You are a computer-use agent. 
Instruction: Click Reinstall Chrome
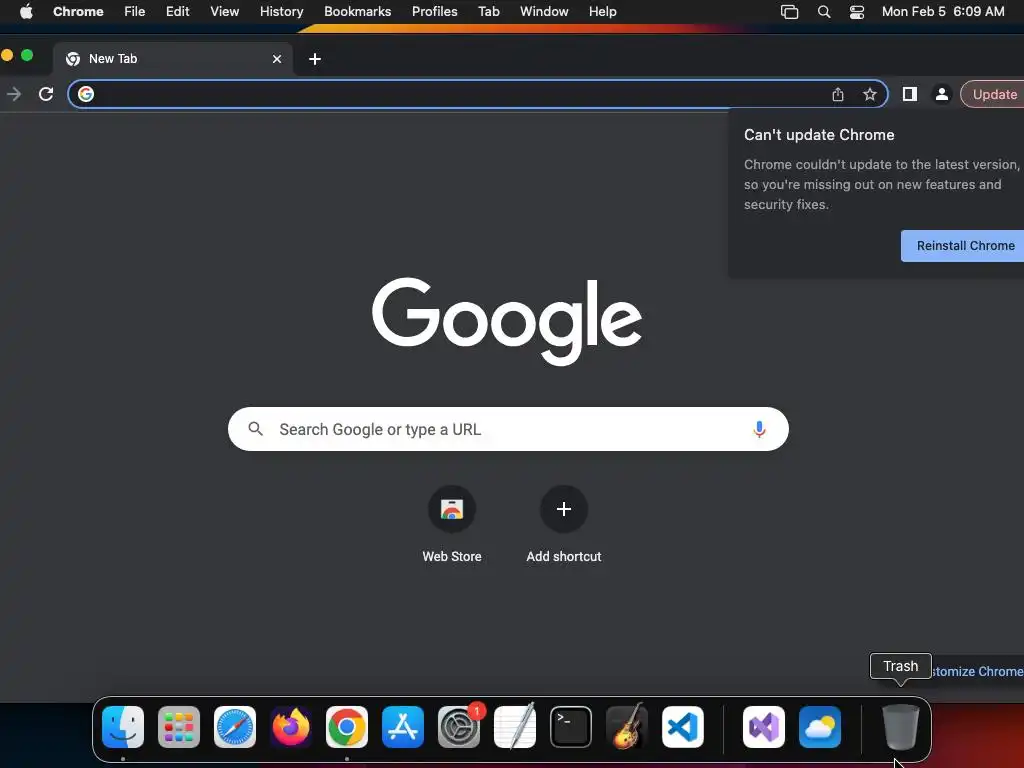(965, 246)
